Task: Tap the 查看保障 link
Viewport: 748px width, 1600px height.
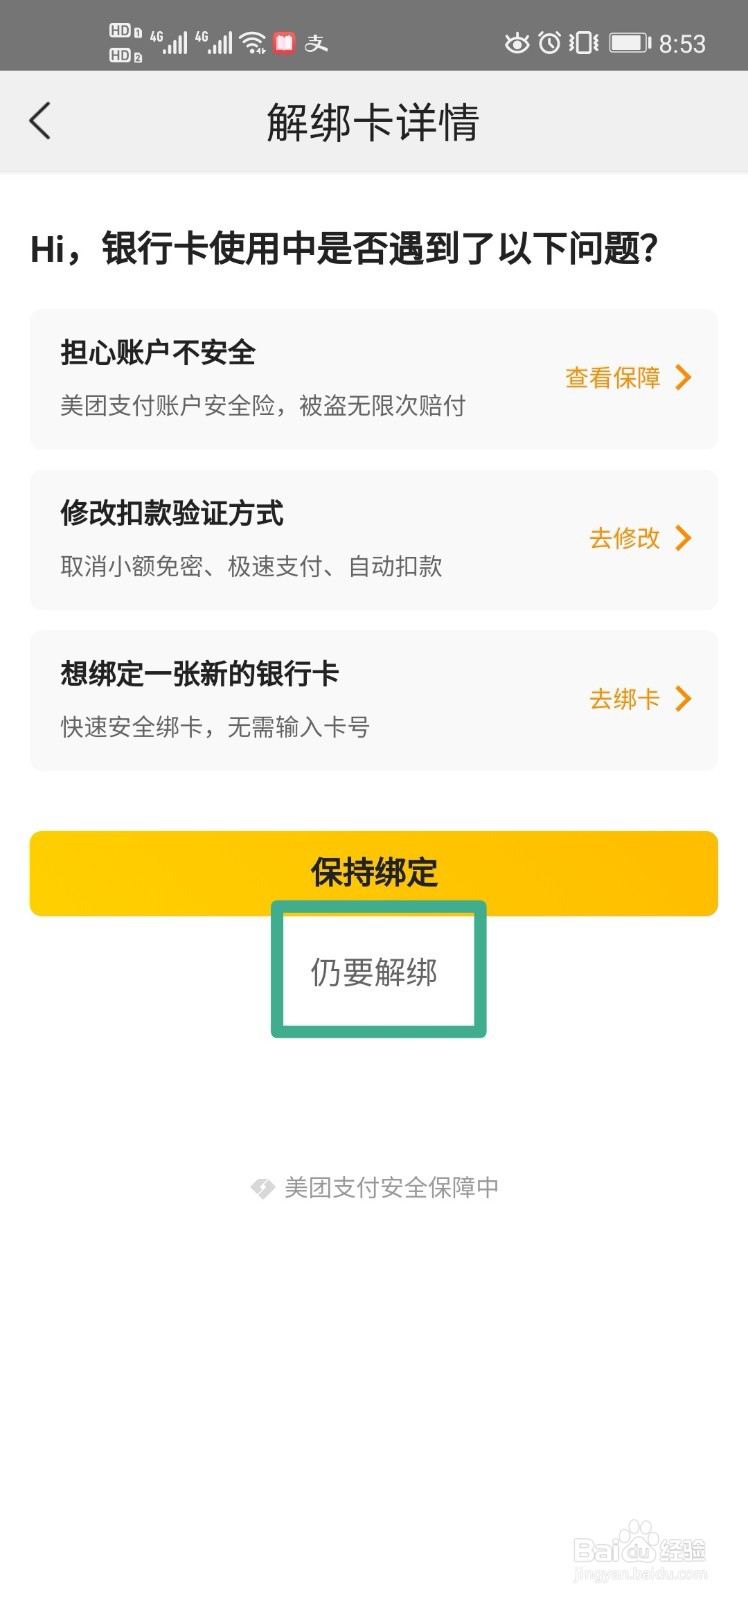Action: pos(613,377)
